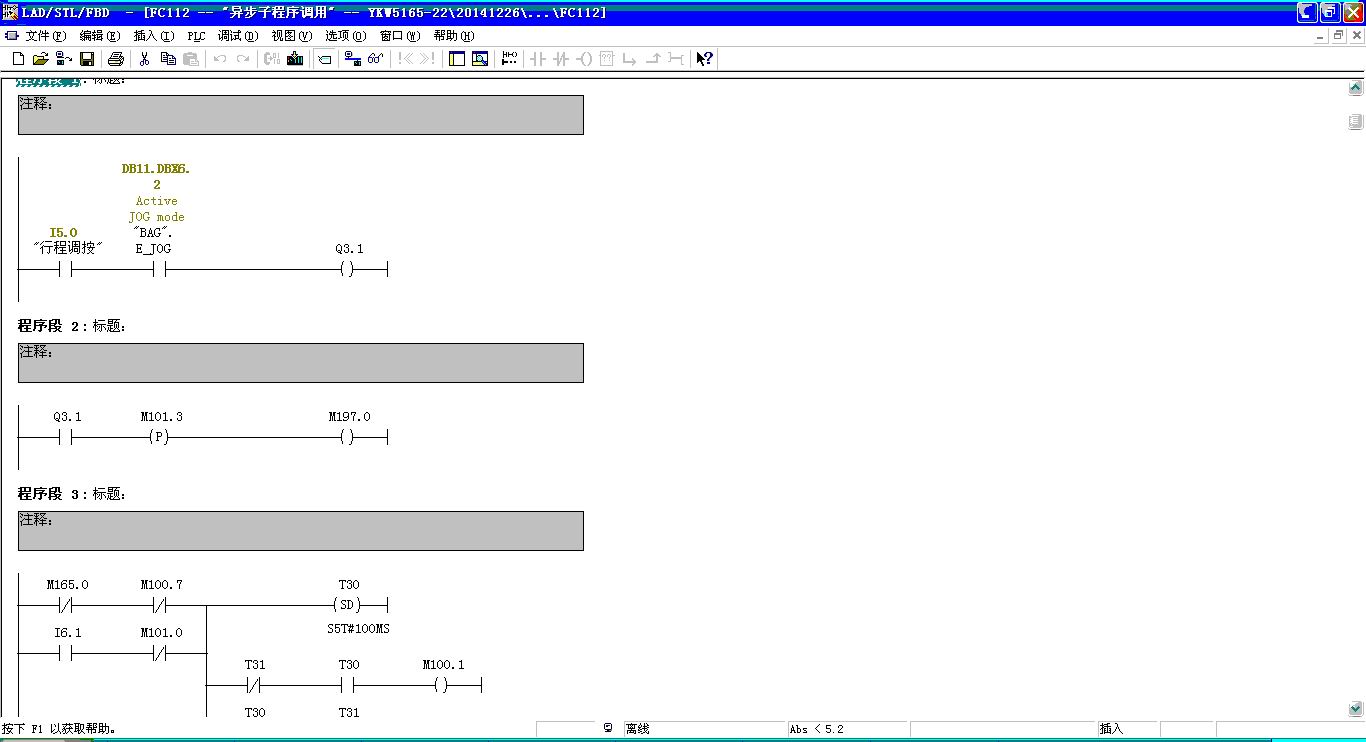Screen dimensions: 1366x742
Task: Print using the printer icon
Action: click(x=116, y=59)
